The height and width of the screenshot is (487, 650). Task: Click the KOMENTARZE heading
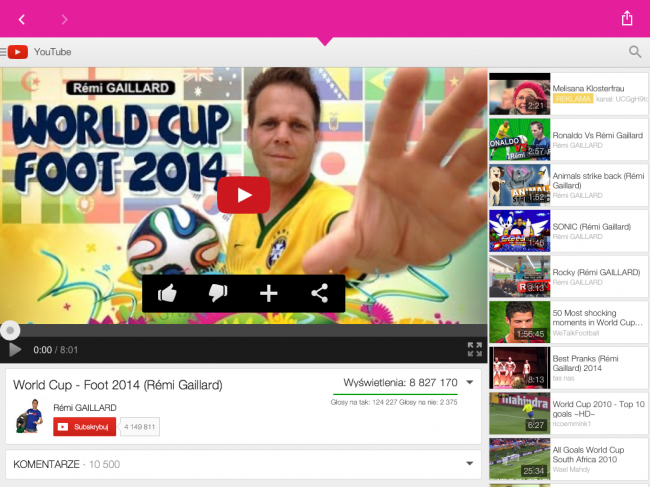coord(46,464)
